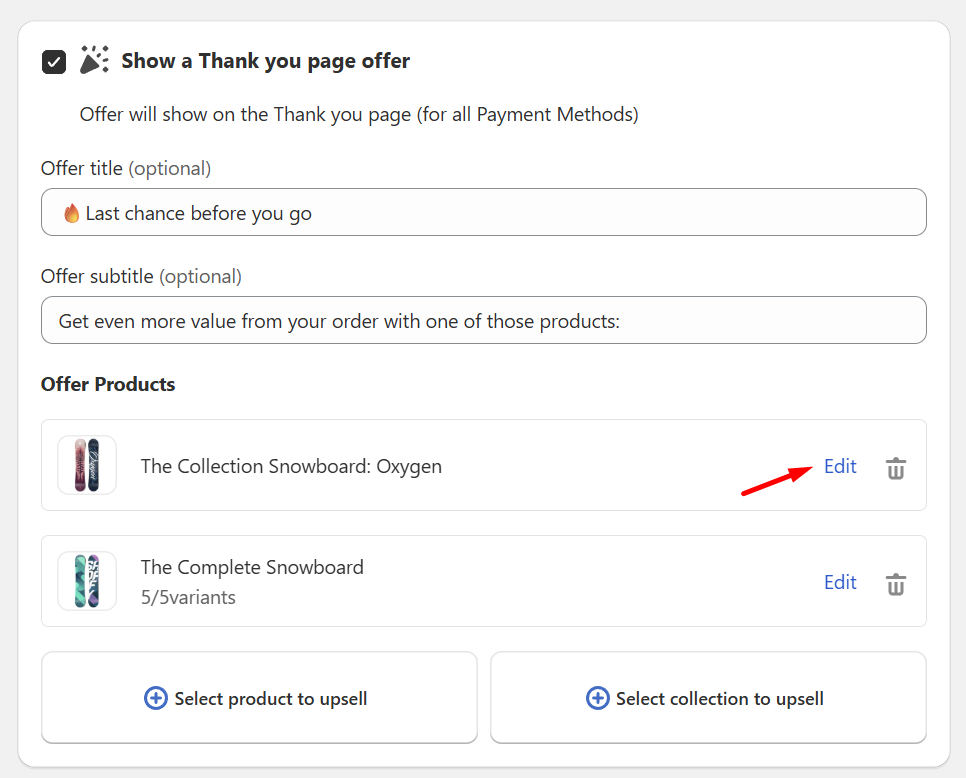Click the party popper icon beside the heading

tap(94, 60)
